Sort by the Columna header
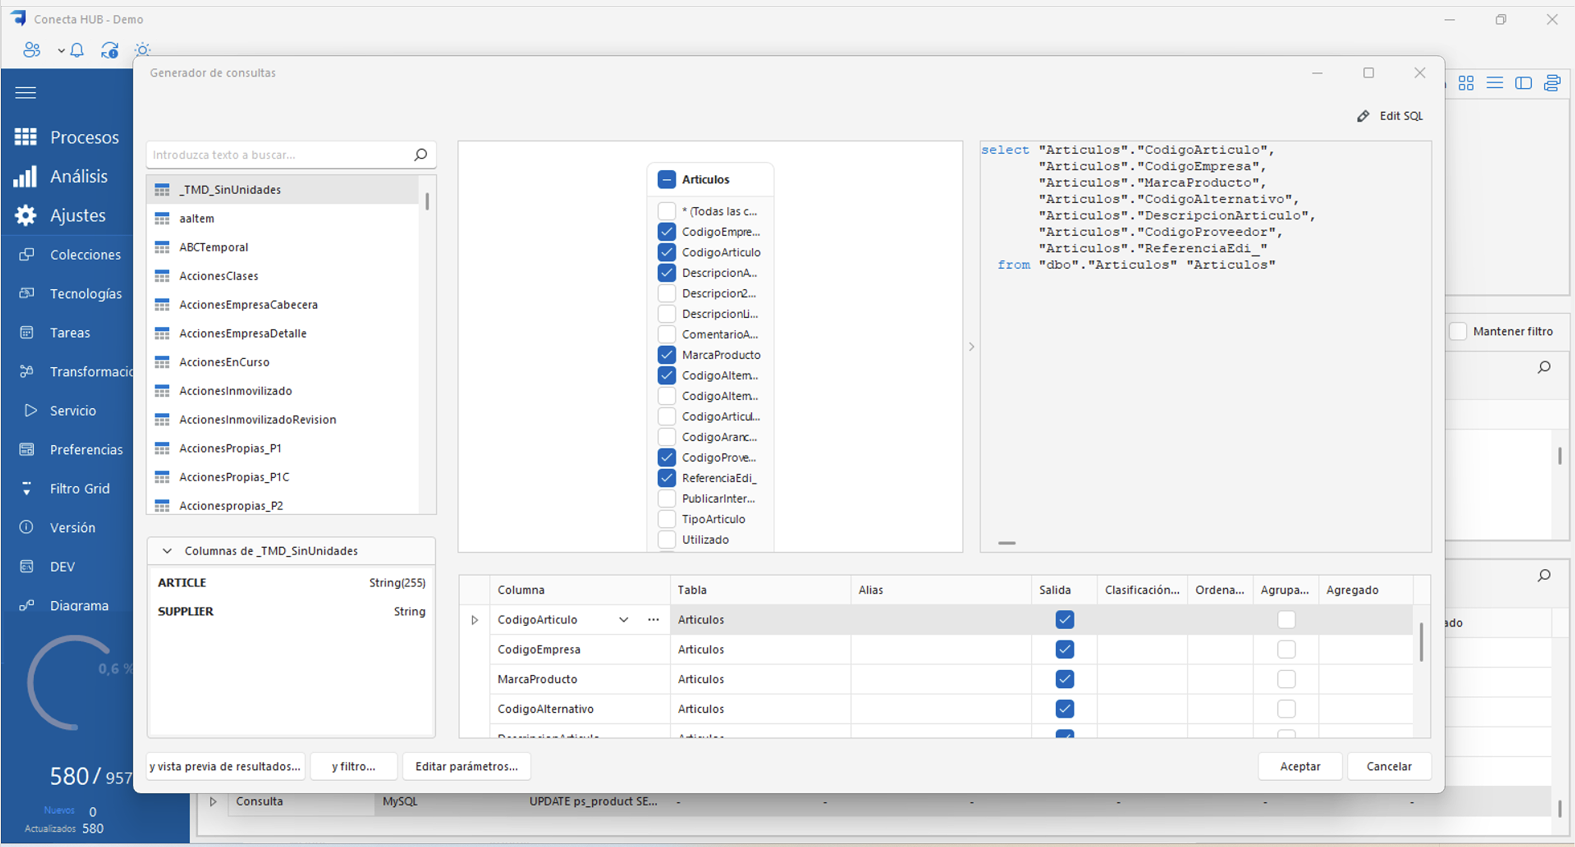The image size is (1575, 847). tap(580, 590)
